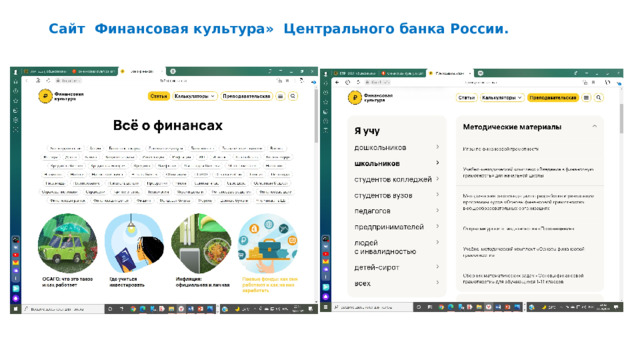Select the Статьи tab in right window

[x=466, y=98]
